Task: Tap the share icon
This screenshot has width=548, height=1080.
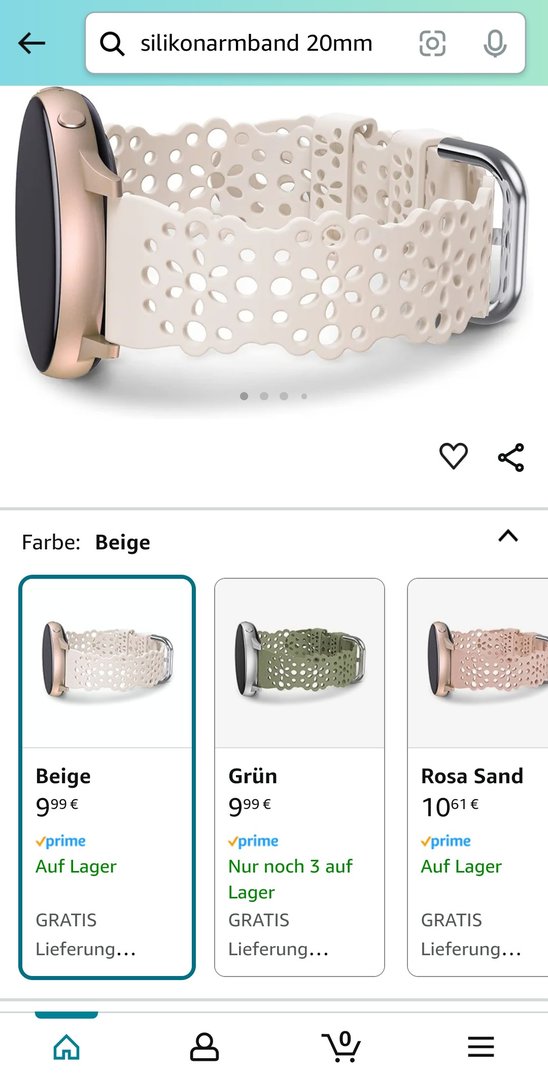Action: pos(511,457)
